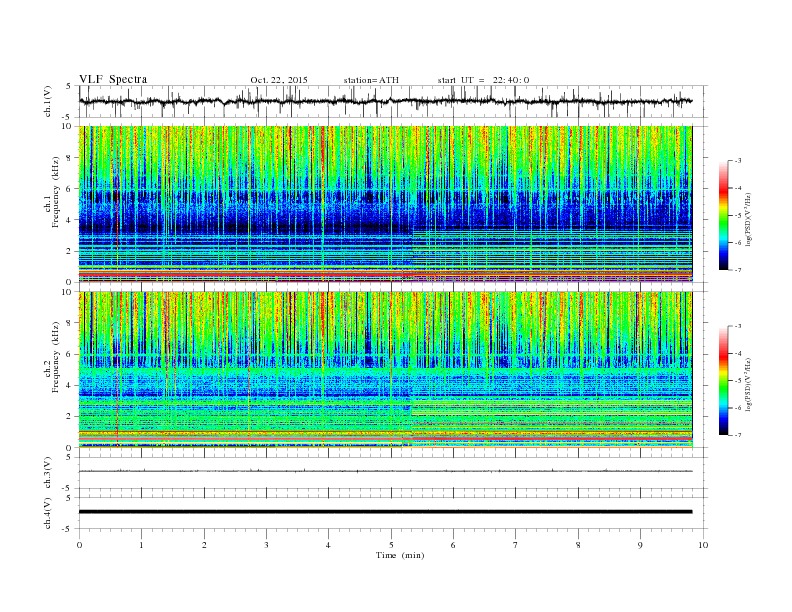Click time axis tick label "1"

[141, 545]
